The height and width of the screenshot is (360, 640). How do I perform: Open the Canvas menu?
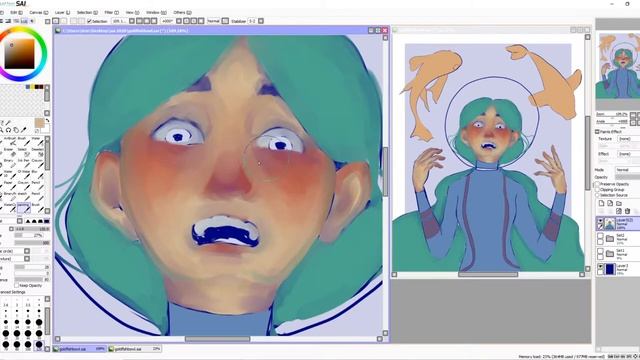pyautogui.click(x=39, y=12)
